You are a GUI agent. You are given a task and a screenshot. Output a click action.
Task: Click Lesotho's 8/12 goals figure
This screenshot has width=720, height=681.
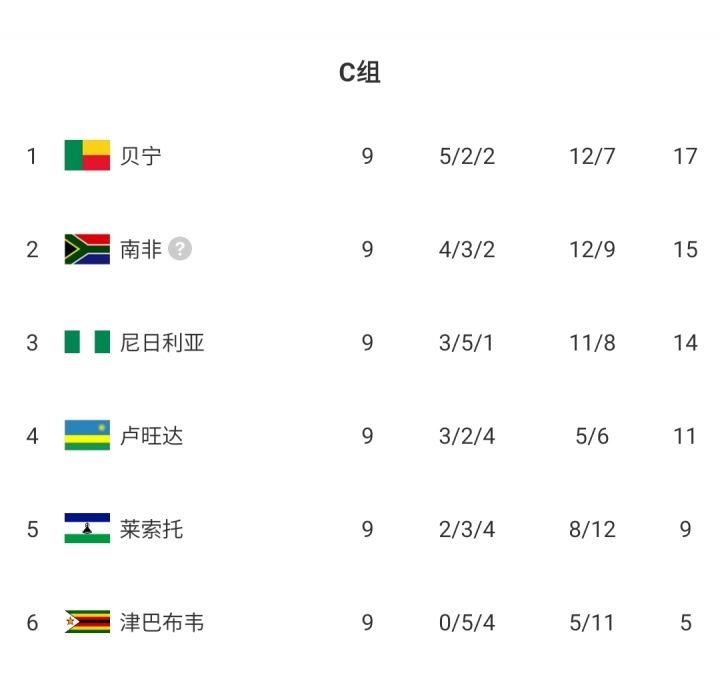592,529
